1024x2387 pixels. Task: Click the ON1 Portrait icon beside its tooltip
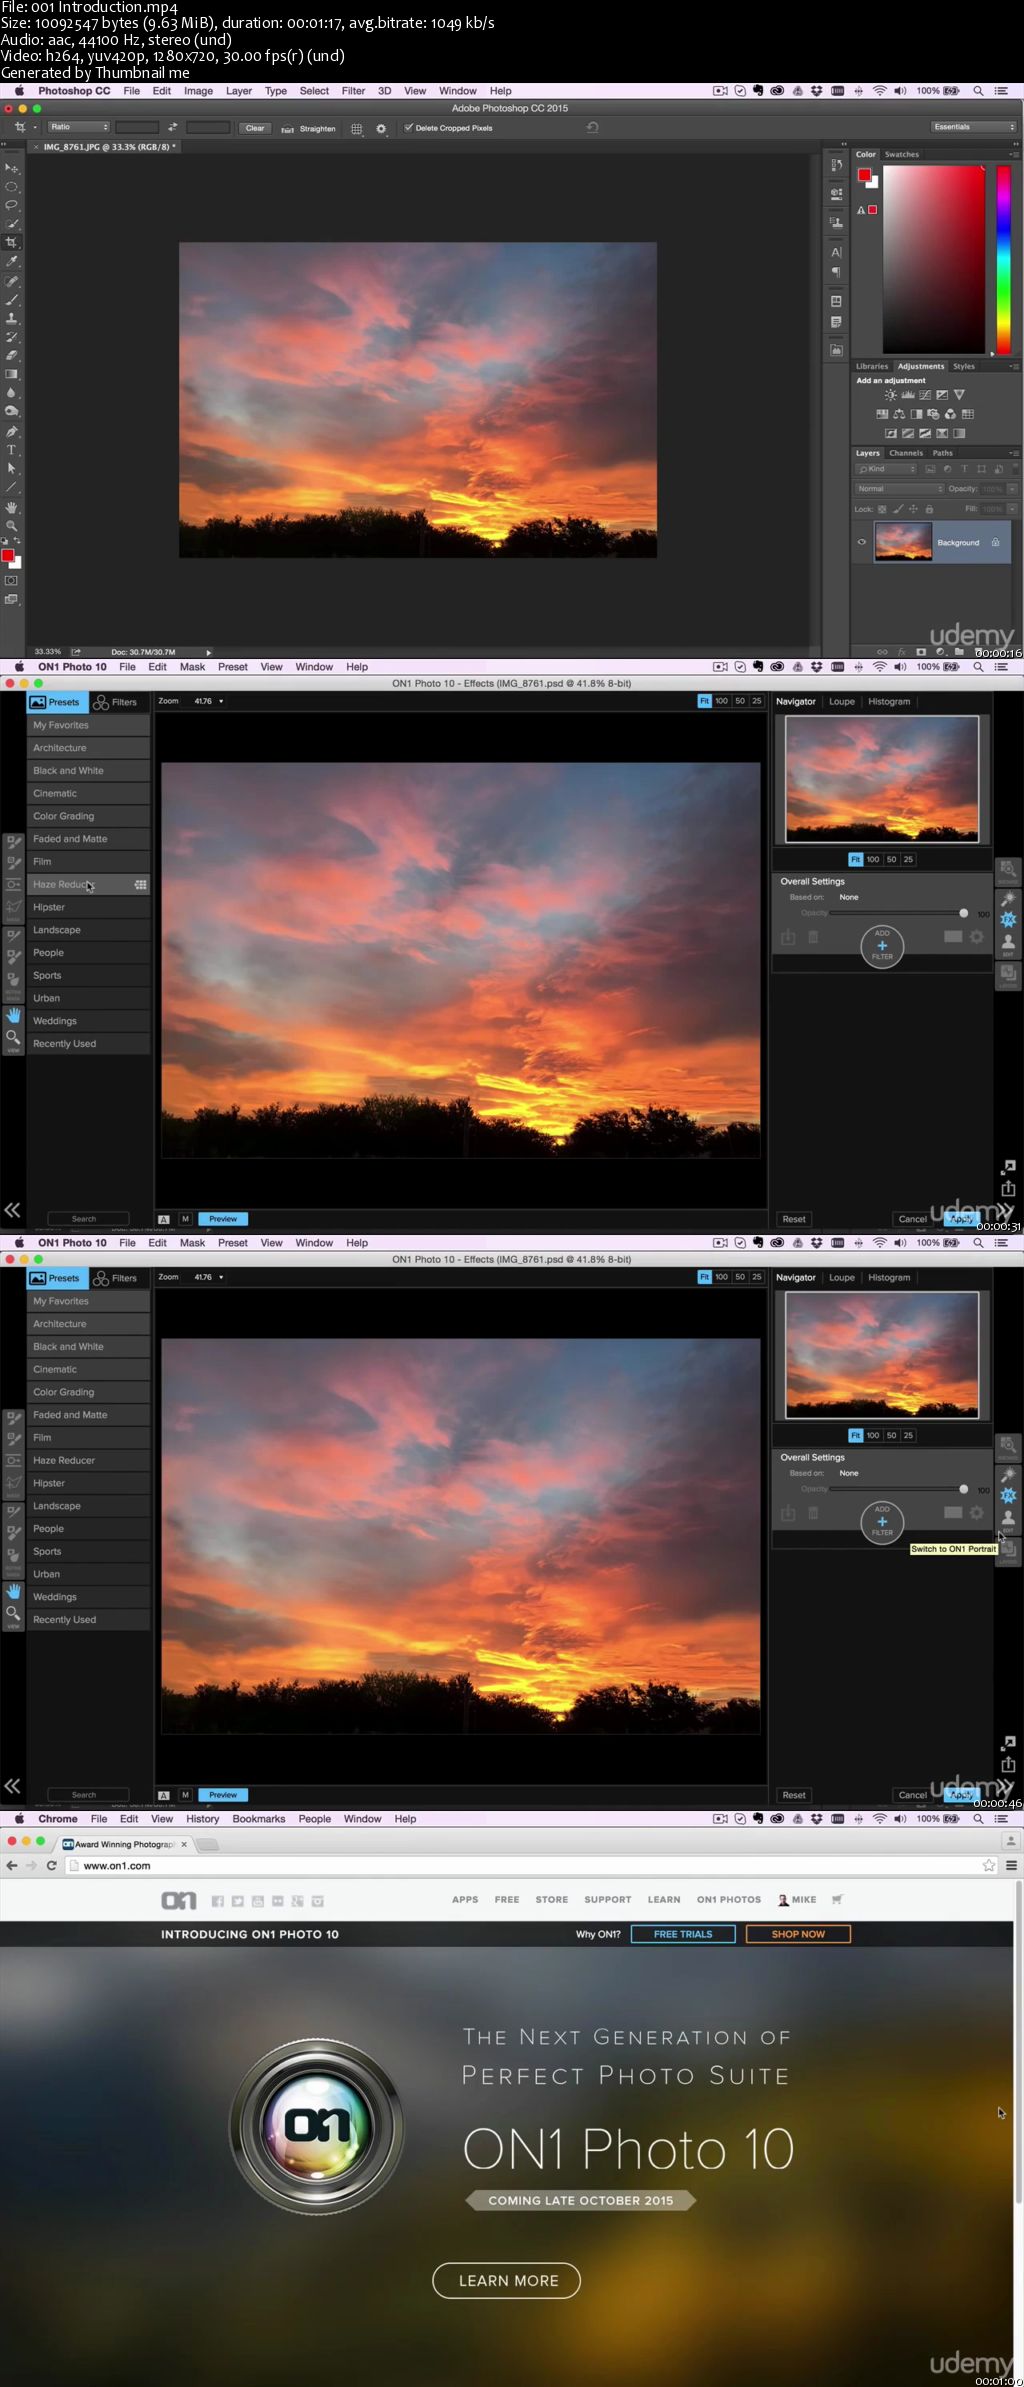point(1008,1520)
